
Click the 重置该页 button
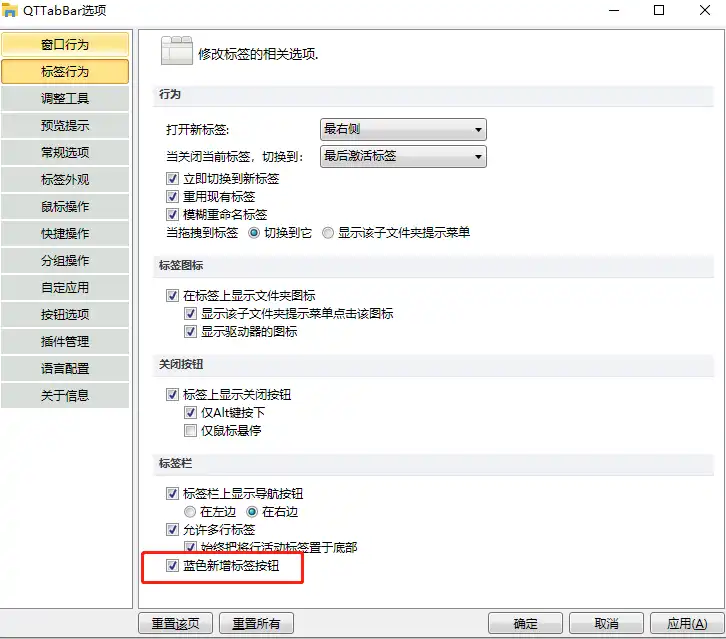(175, 623)
